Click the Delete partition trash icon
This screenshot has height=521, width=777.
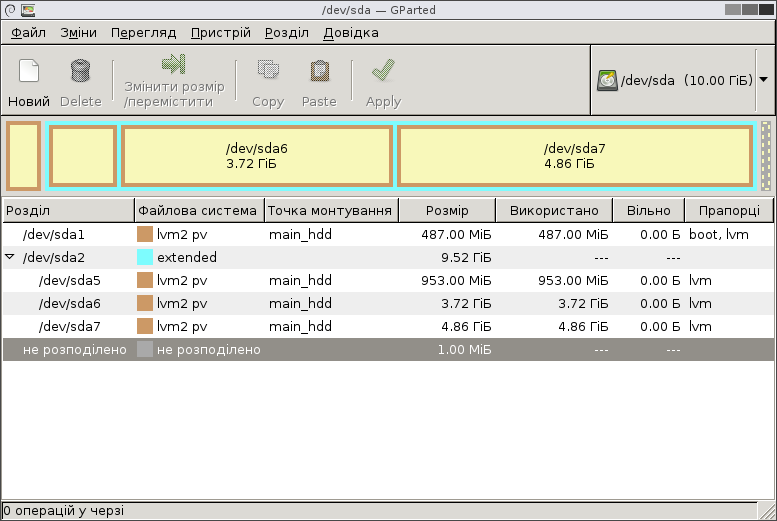(x=81, y=71)
